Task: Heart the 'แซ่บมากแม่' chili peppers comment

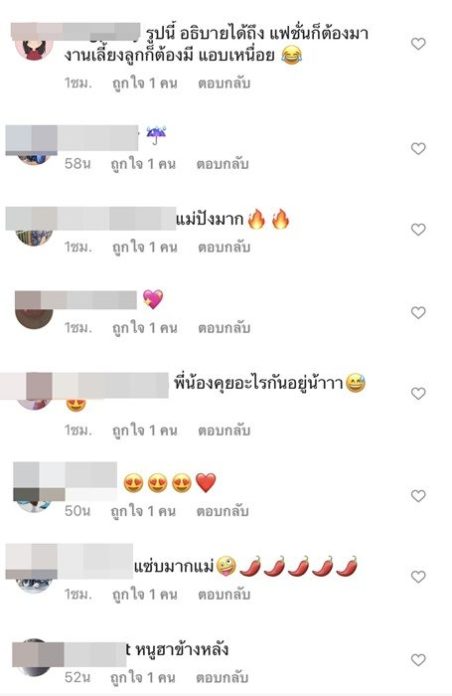Action: [418, 577]
